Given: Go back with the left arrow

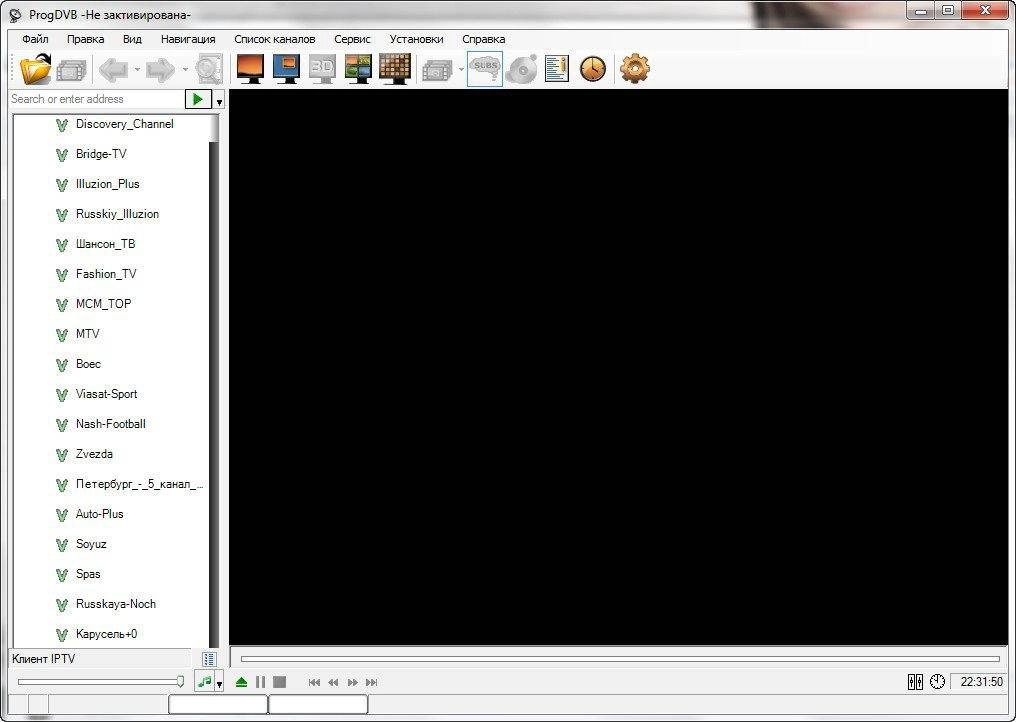Looking at the screenshot, I should [x=114, y=69].
